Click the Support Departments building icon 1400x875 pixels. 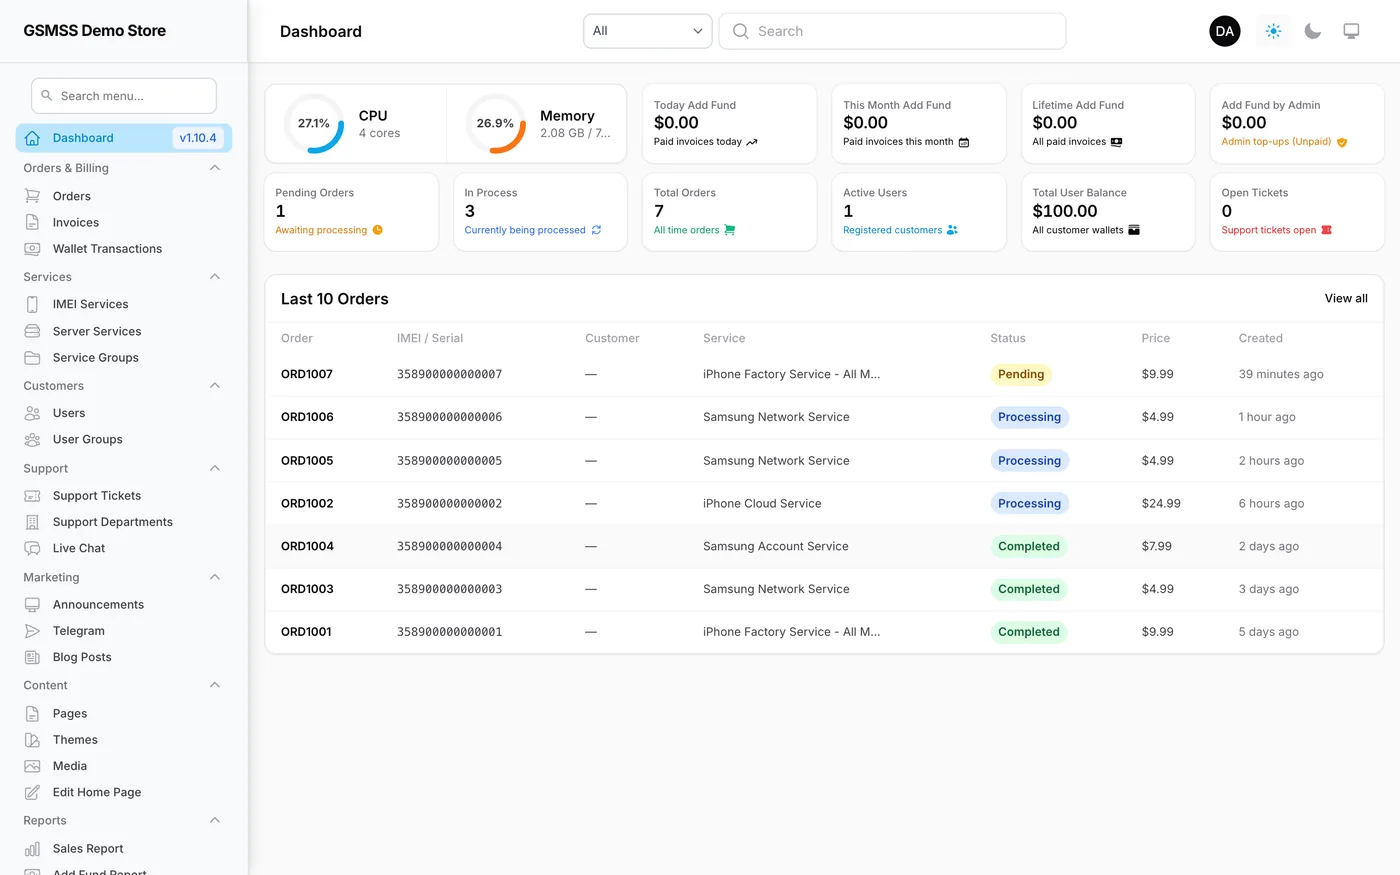pyautogui.click(x=32, y=522)
